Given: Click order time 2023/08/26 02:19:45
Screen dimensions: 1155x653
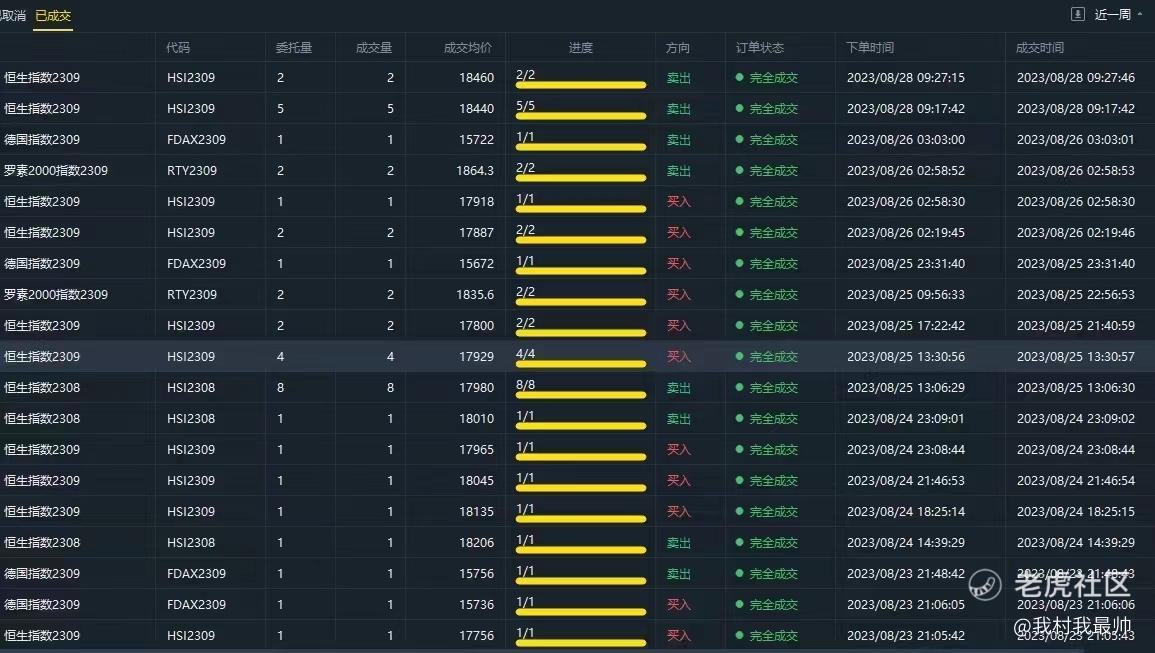Looking at the screenshot, I should click(x=905, y=232).
